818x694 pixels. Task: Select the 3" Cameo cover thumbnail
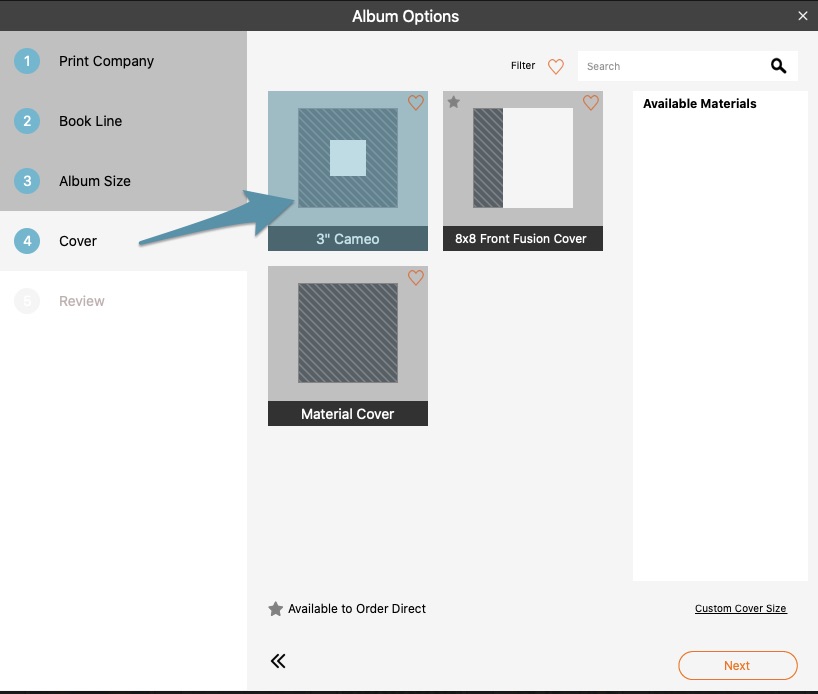348,171
